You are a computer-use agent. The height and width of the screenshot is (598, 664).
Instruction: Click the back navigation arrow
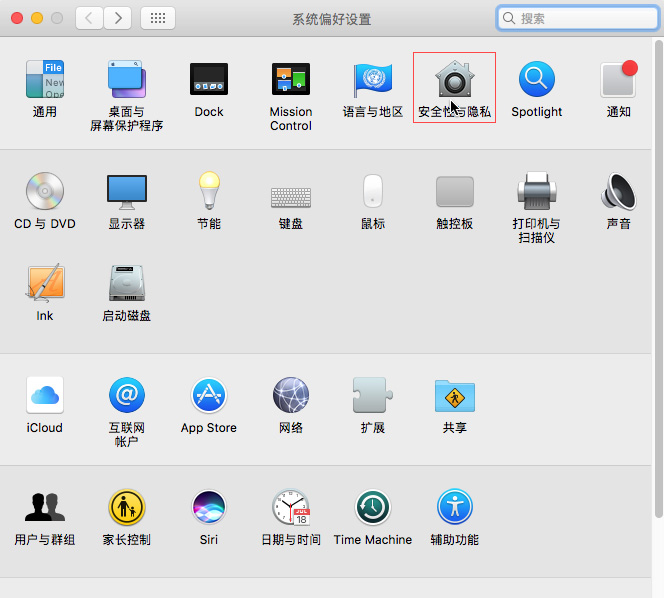(x=89, y=18)
